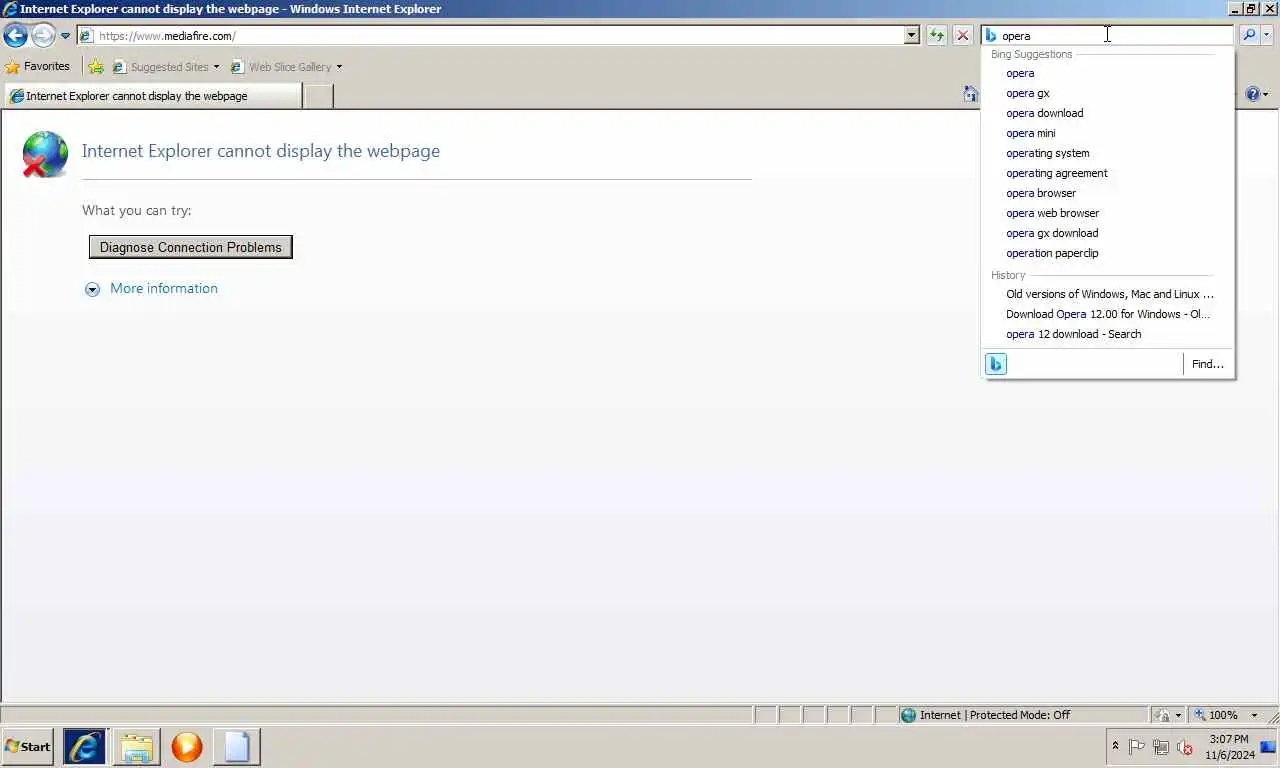1280x768 pixels.
Task: Open history item 'Old versions of Windows, Mac and Linux'
Action: point(1108,294)
